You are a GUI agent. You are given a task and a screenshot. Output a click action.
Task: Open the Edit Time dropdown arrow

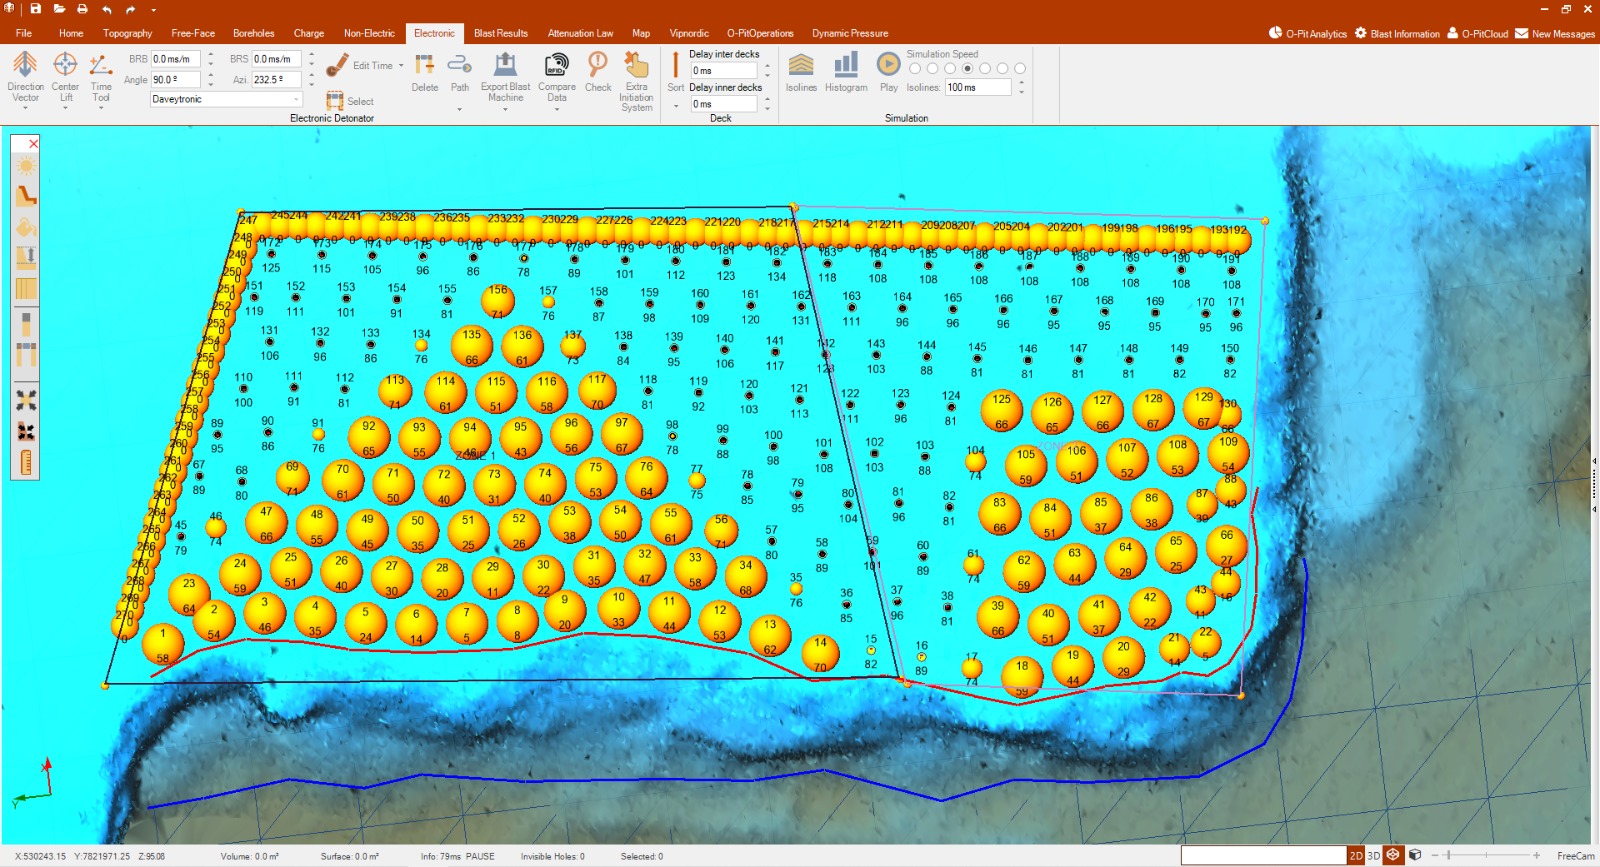[x=401, y=66]
